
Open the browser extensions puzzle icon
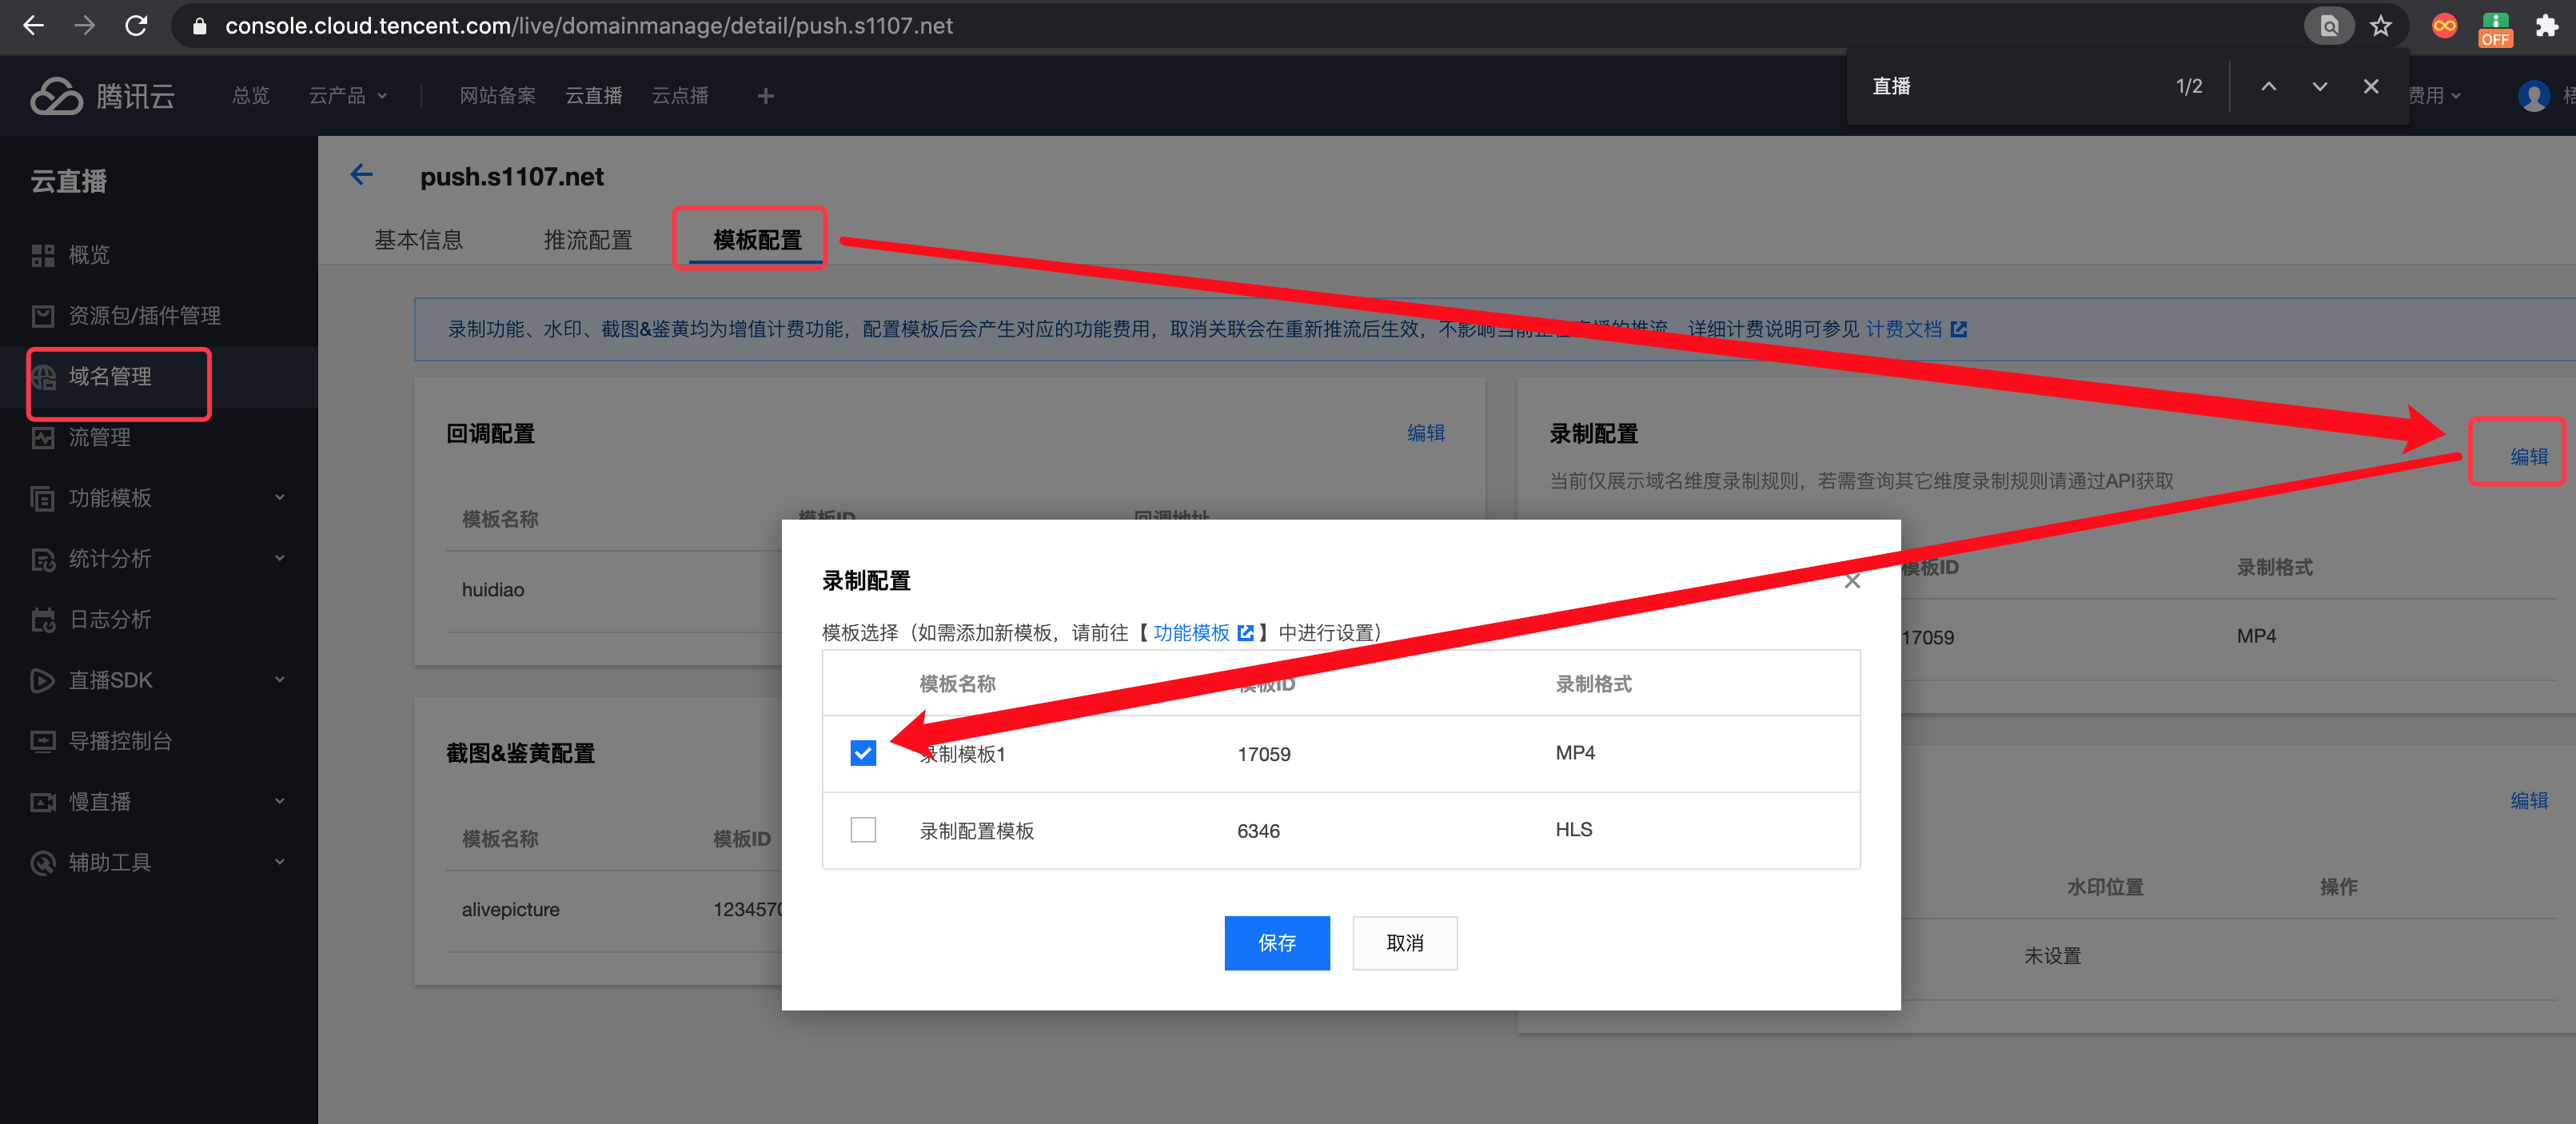[x=2546, y=26]
